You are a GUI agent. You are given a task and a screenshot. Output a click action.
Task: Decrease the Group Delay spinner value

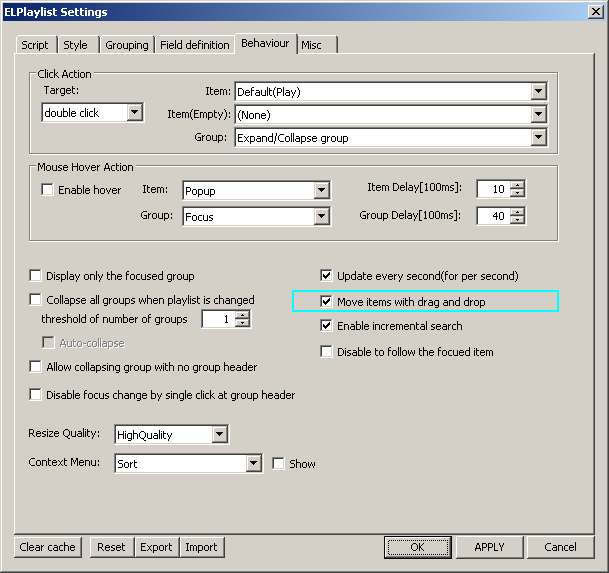(x=516, y=220)
